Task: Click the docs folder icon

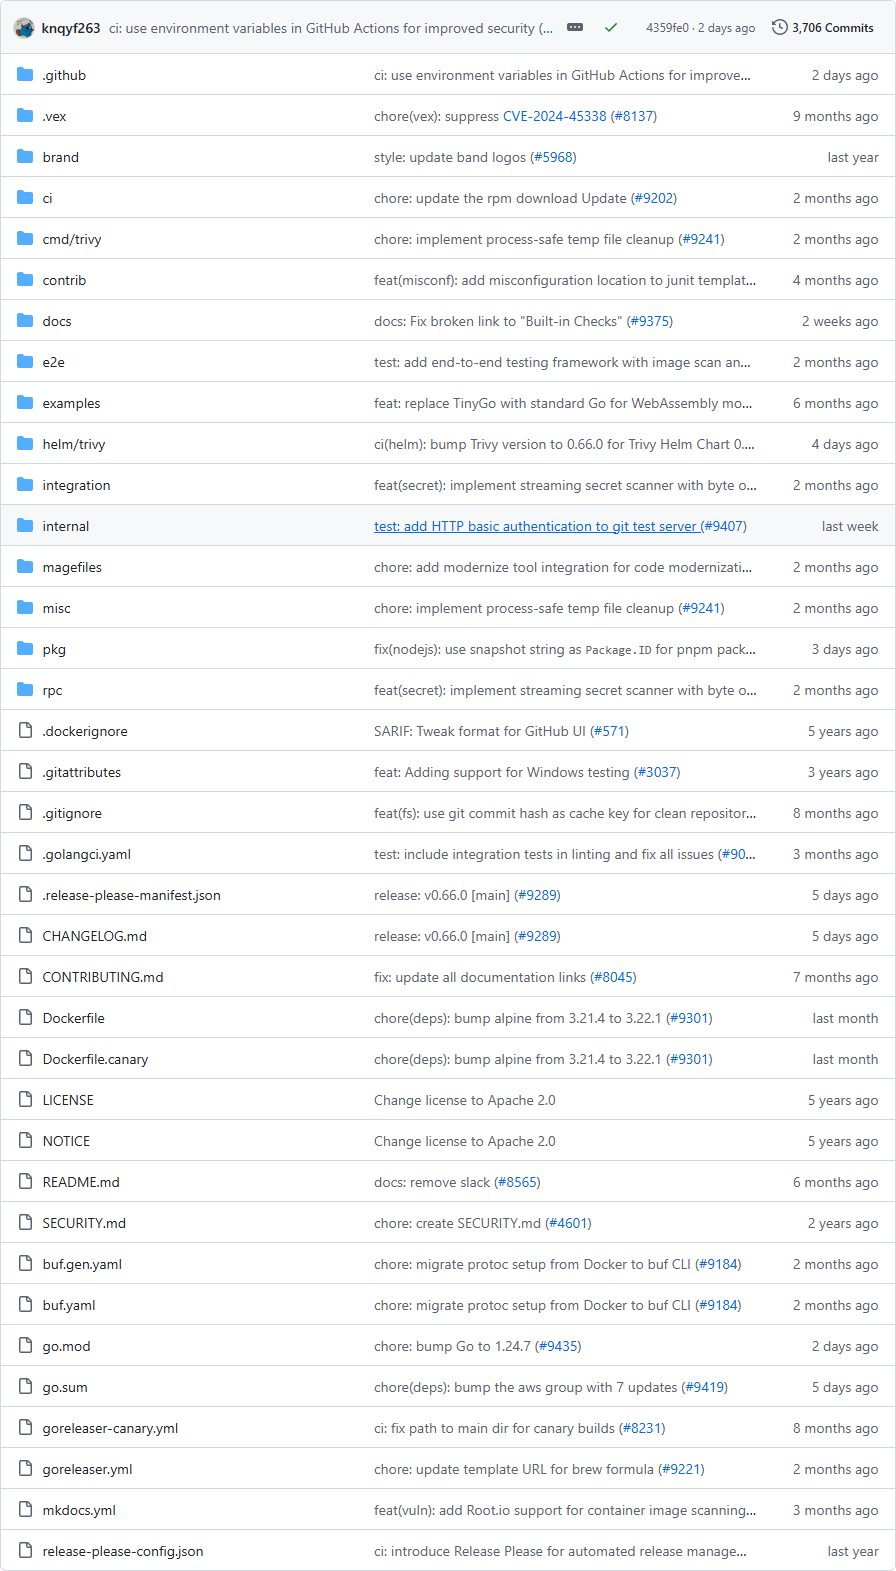Action: (25, 321)
